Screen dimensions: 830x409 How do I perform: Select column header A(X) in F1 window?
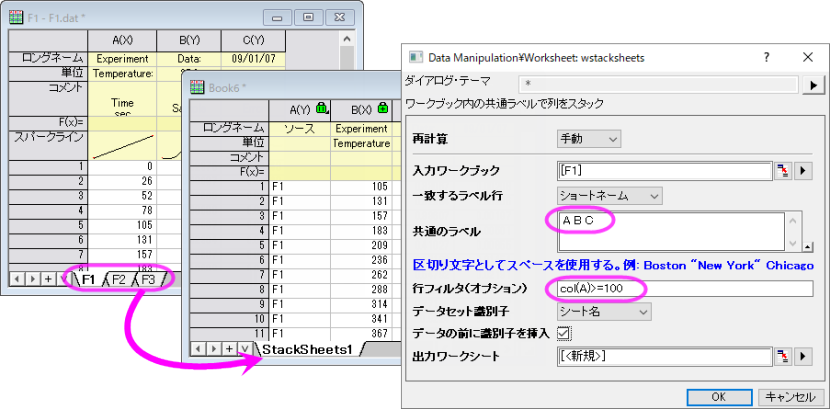coord(122,40)
